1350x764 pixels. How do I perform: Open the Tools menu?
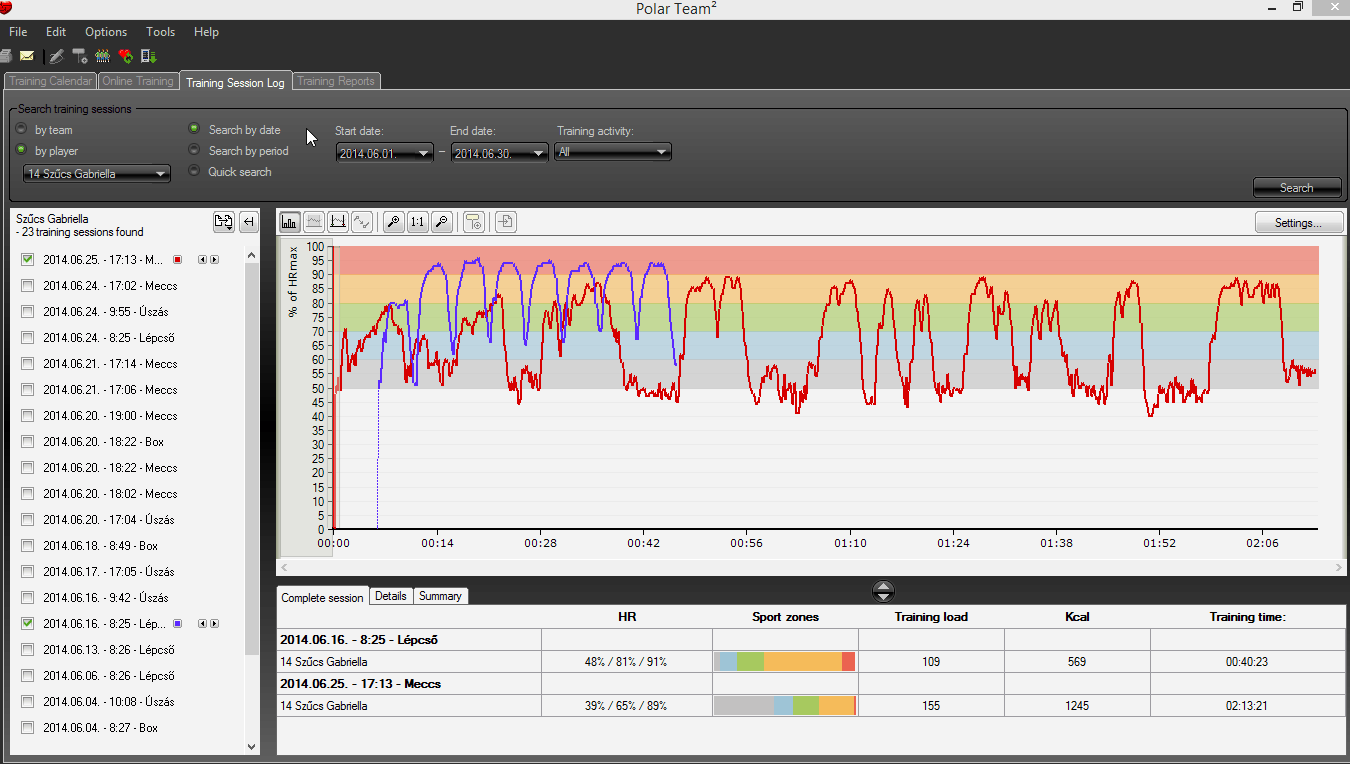[160, 32]
